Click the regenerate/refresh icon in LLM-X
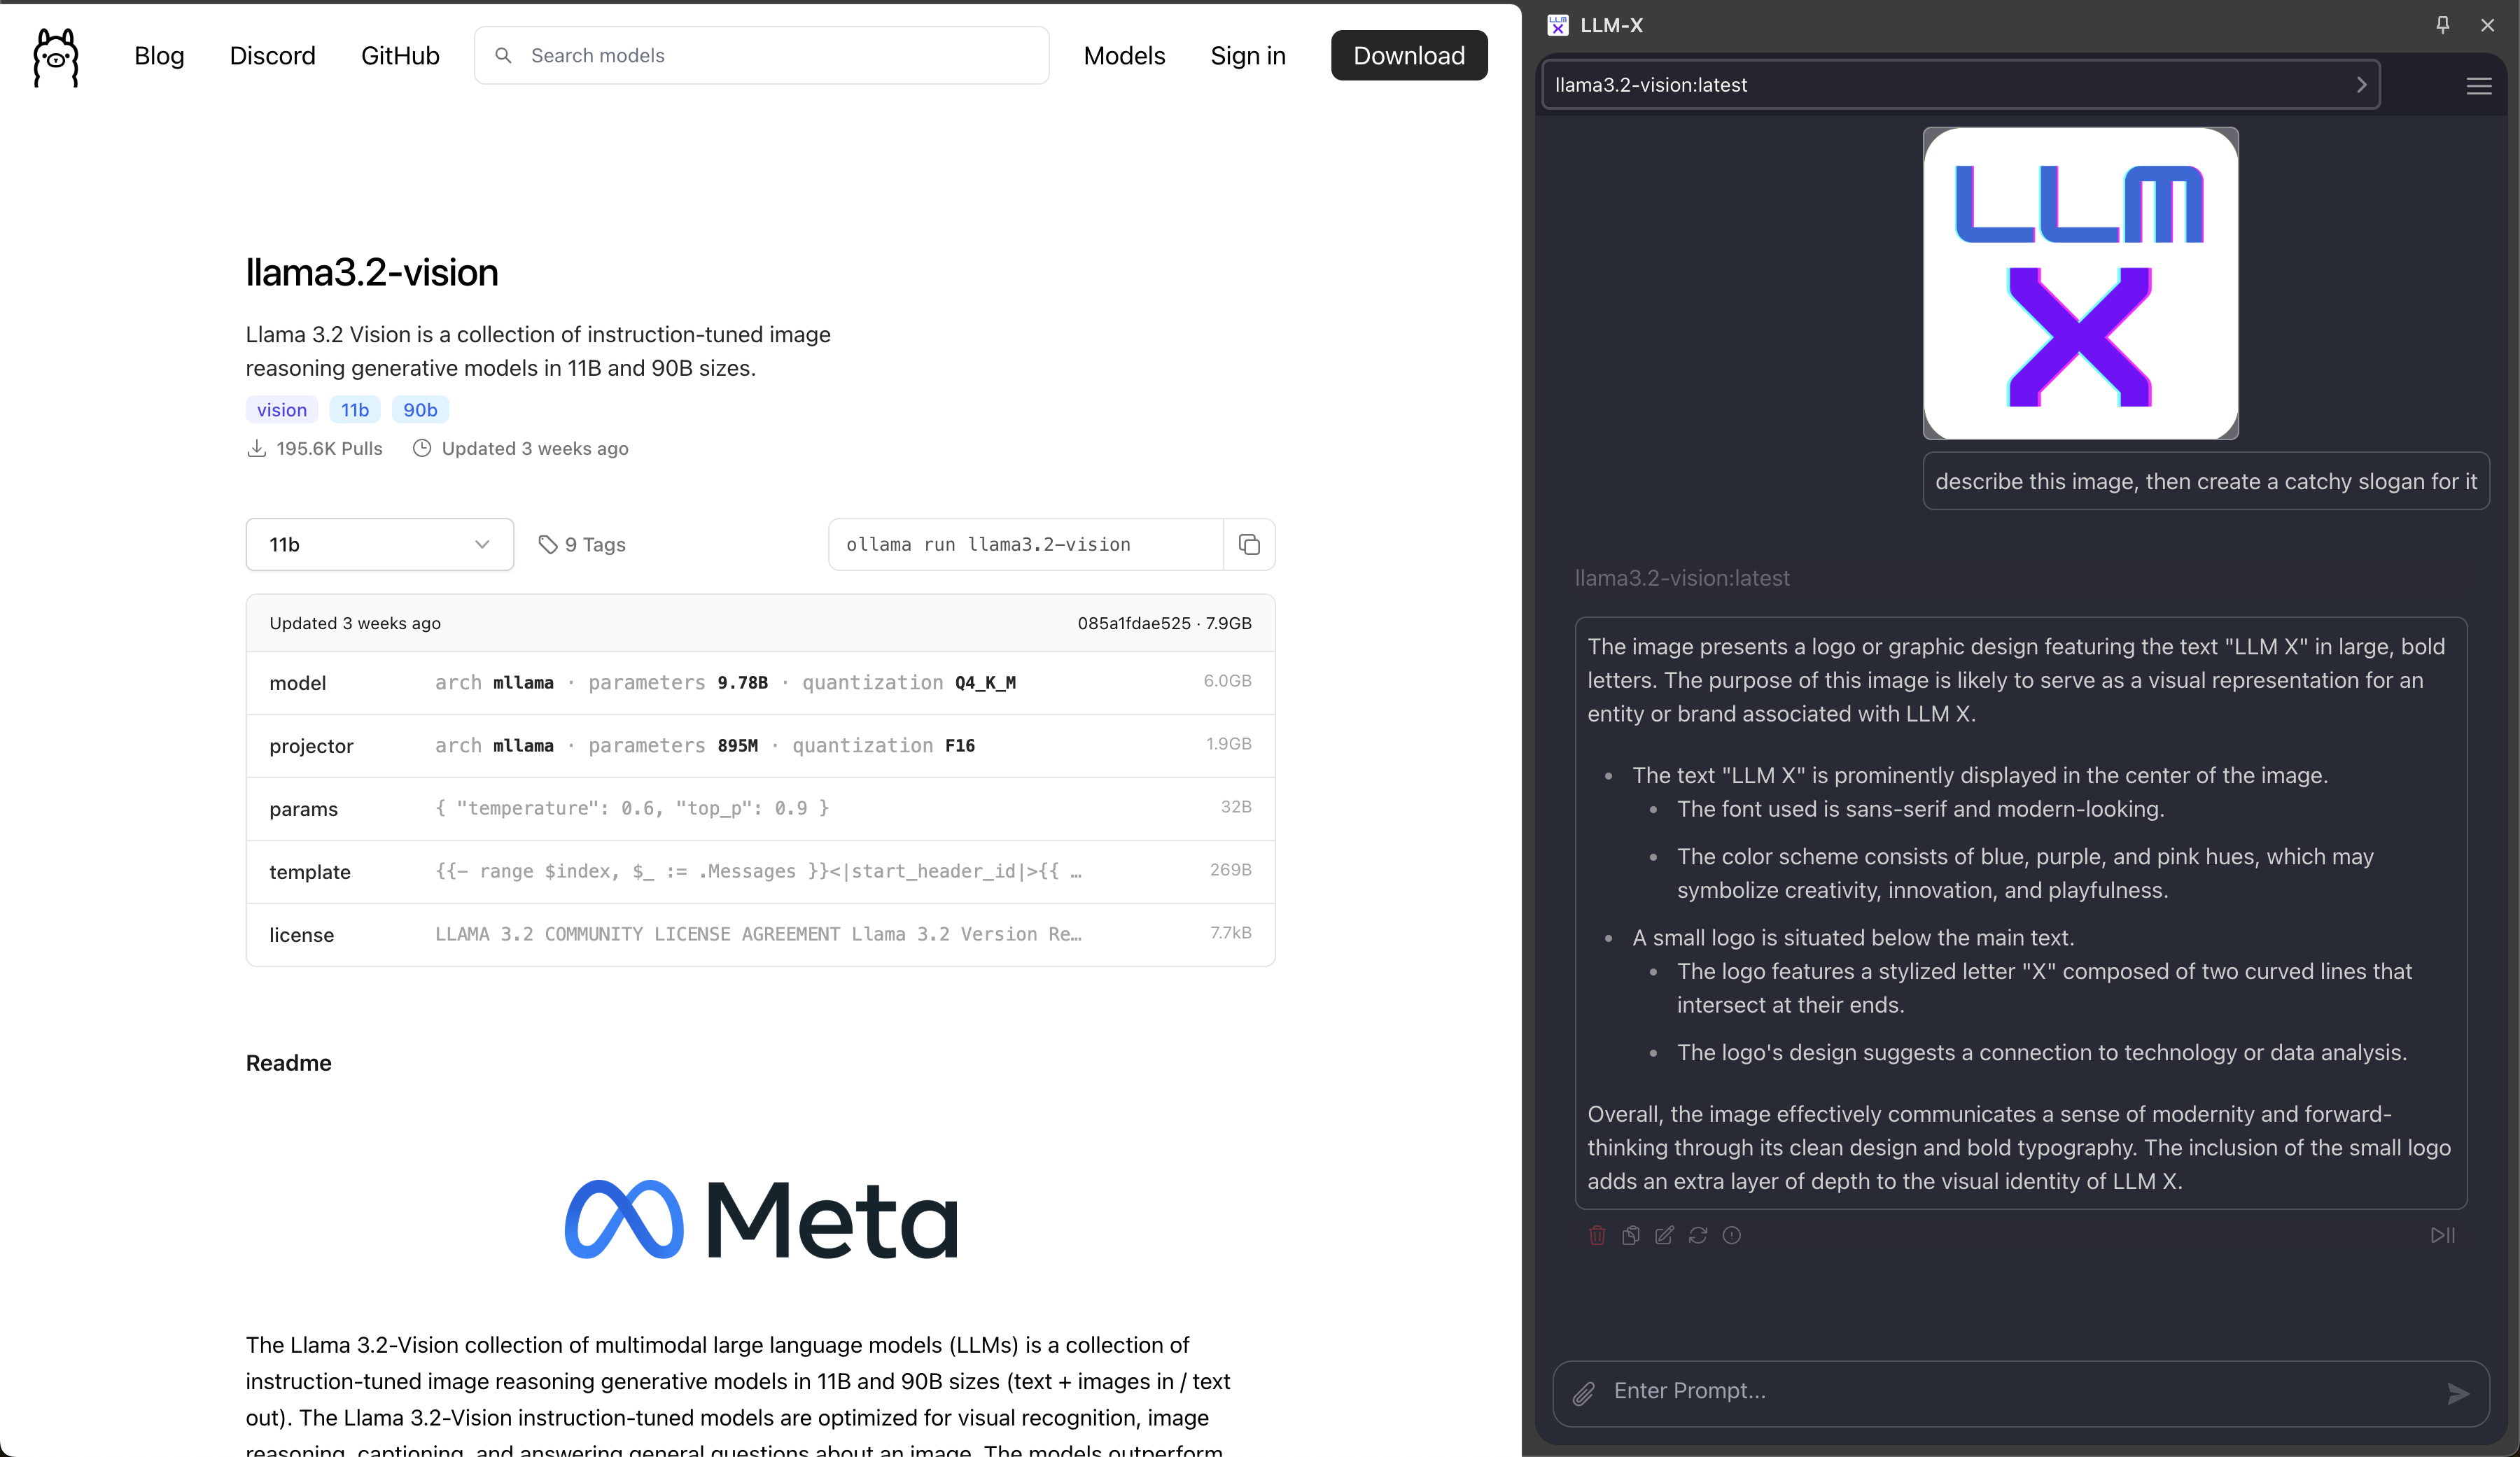The width and height of the screenshot is (2520, 1457). coord(1700,1235)
